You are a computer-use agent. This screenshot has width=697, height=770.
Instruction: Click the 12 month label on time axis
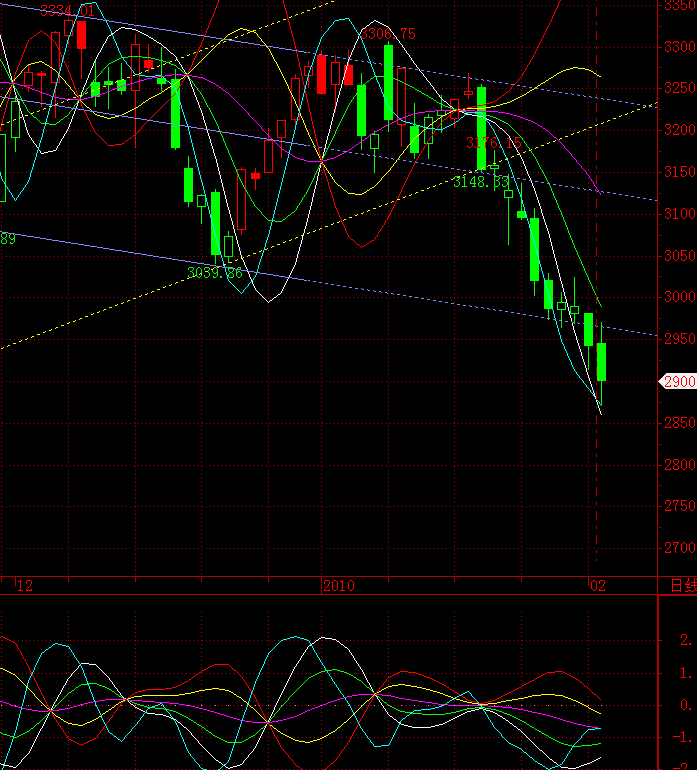click(25, 585)
